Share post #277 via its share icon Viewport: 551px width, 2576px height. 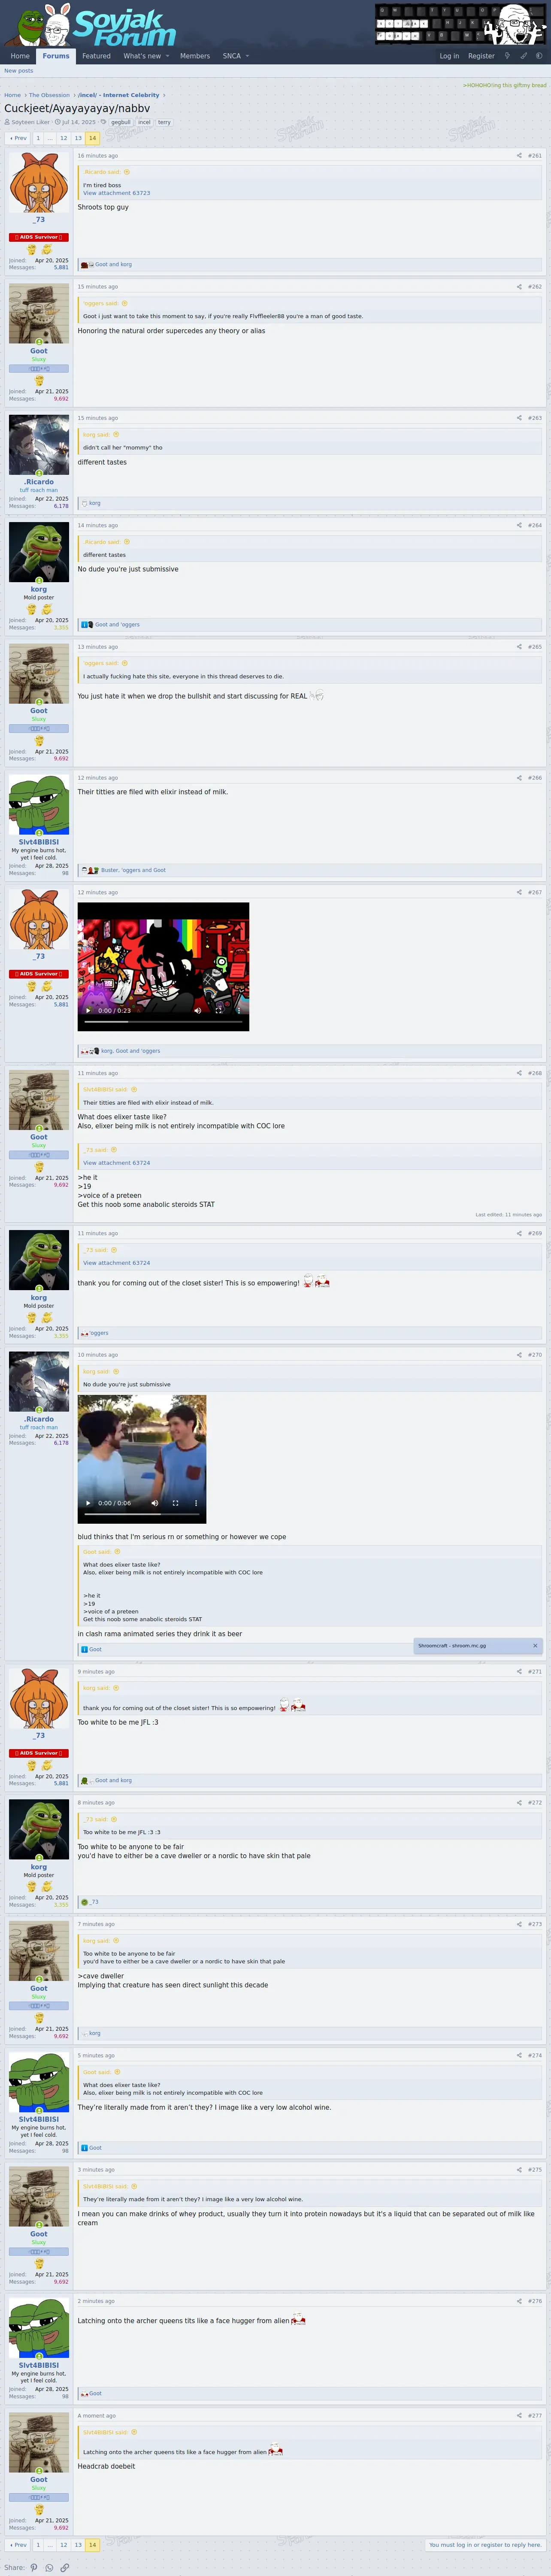tap(518, 2416)
